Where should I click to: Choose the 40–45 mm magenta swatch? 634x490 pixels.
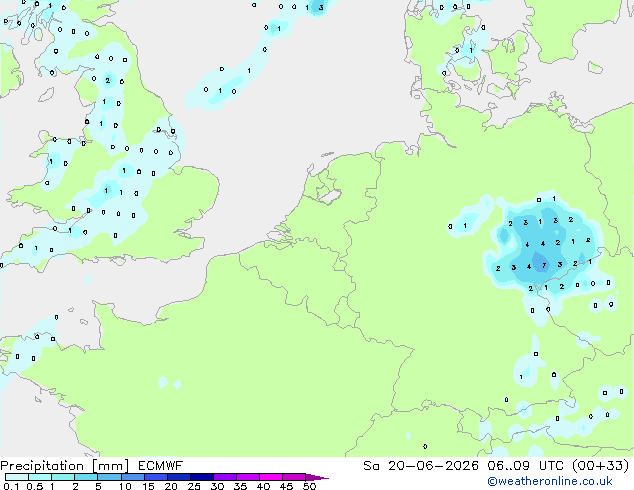click(x=271, y=477)
